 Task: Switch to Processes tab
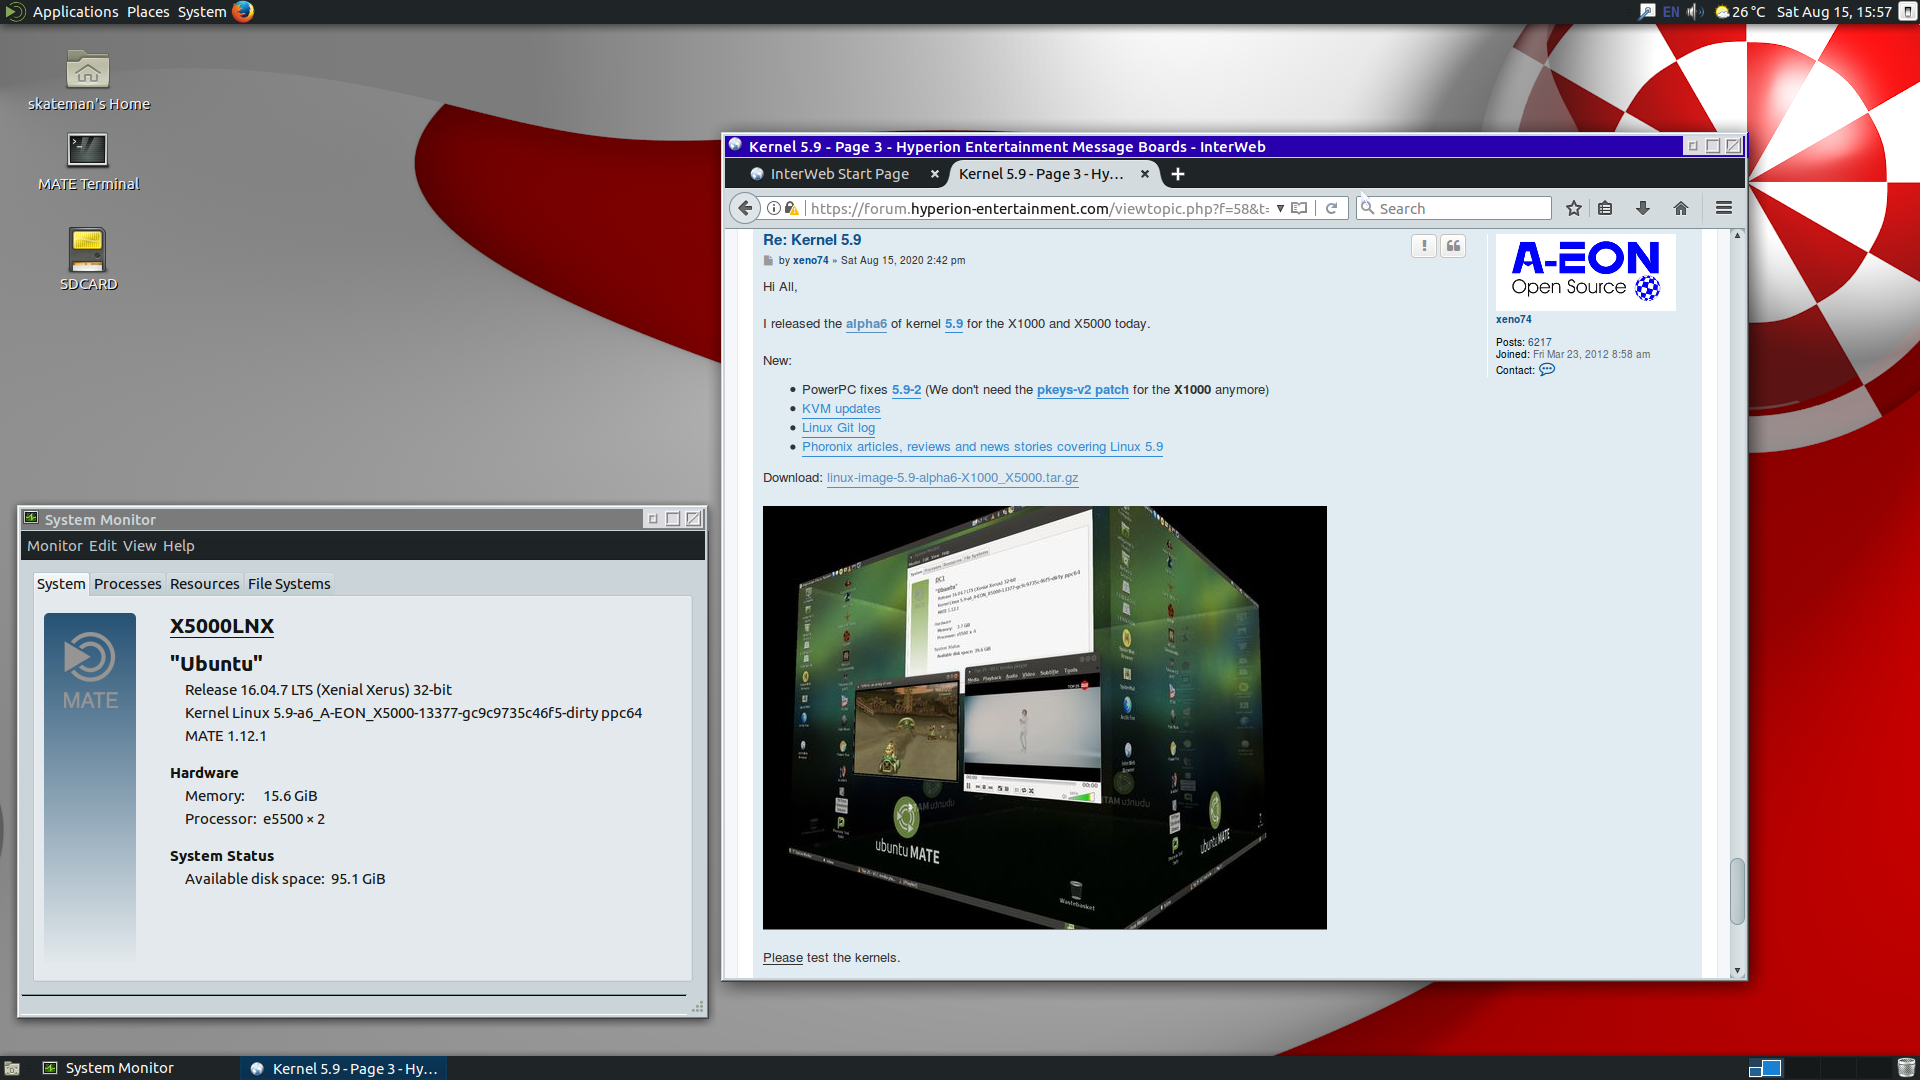click(x=127, y=584)
